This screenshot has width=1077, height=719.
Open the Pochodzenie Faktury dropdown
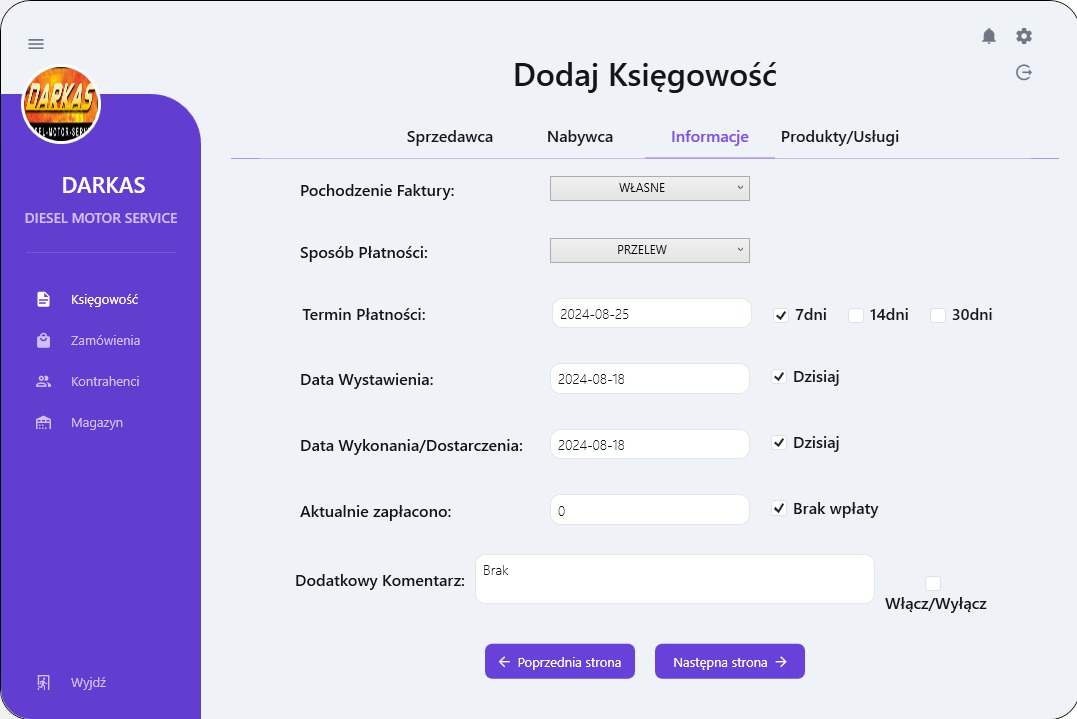pos(650,188)
